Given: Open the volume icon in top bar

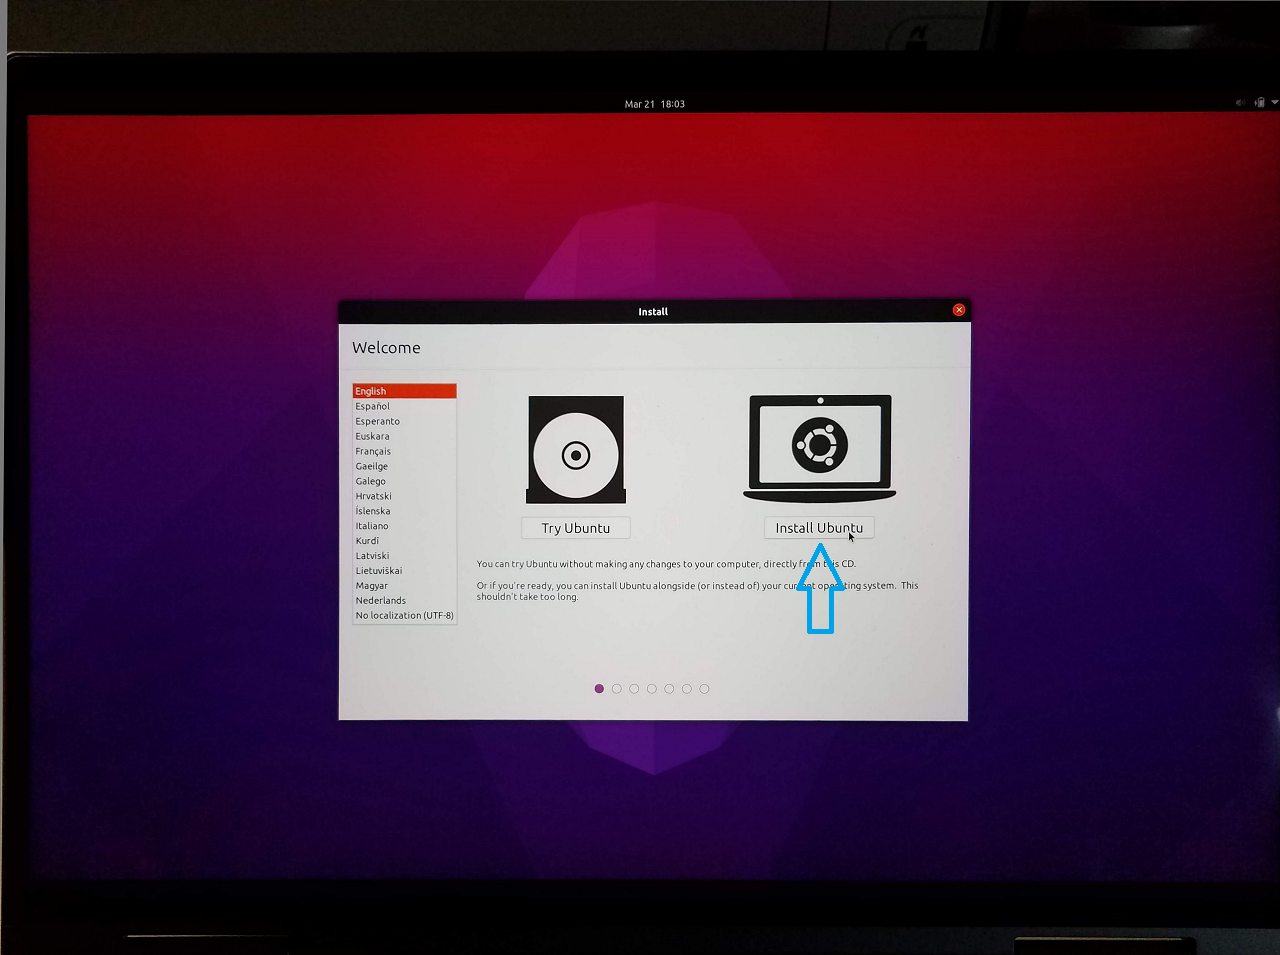Looking at the screenshot, I should pyautogui.click(x=1240, y=103).
